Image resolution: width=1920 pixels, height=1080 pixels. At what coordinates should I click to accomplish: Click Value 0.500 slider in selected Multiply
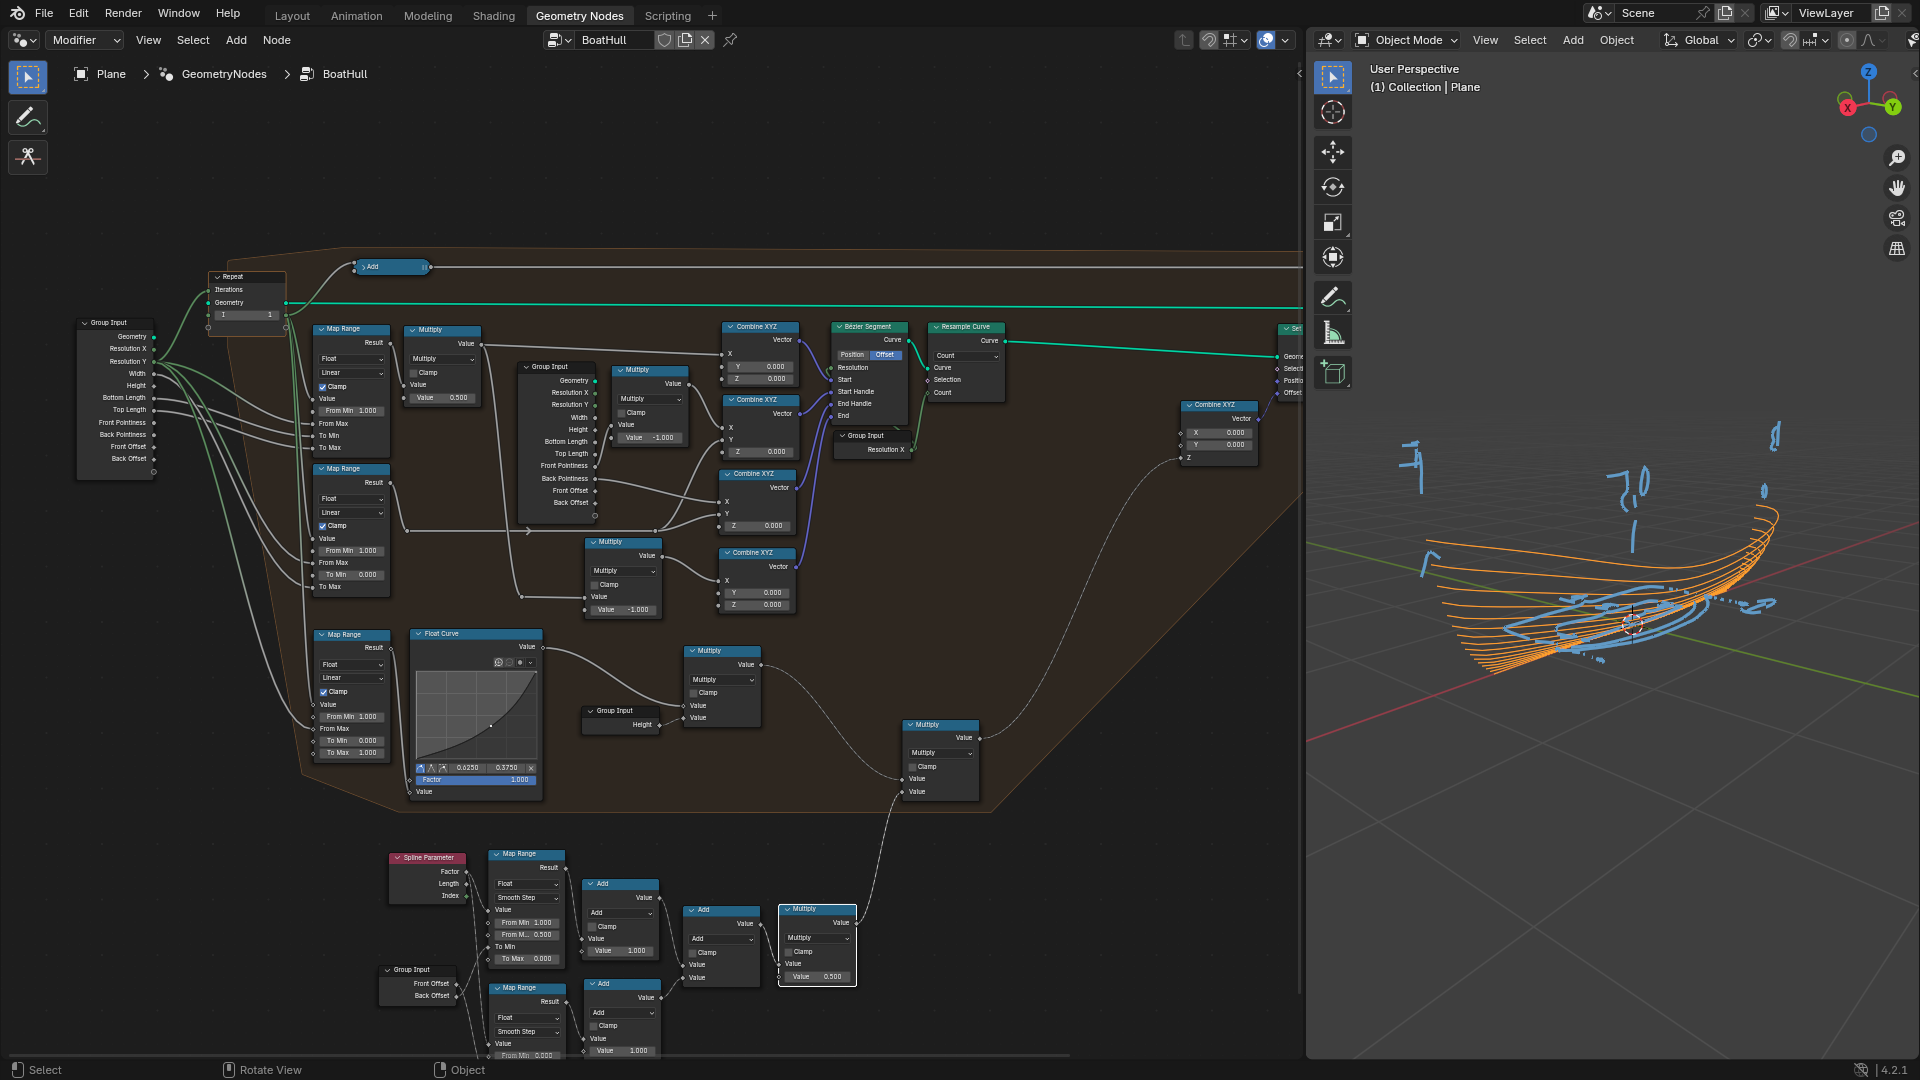click(x=817, y=977)
